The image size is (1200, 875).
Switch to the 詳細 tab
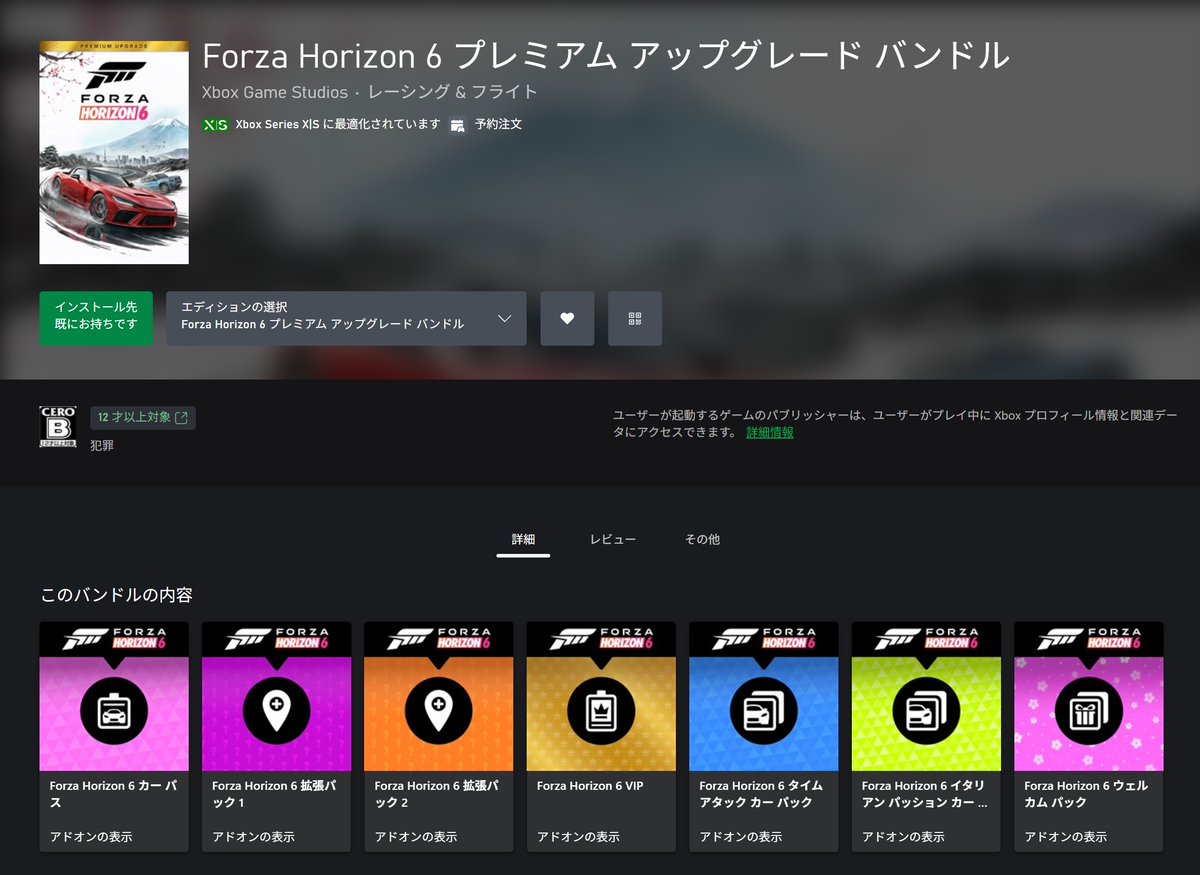(x=523, y=540)
